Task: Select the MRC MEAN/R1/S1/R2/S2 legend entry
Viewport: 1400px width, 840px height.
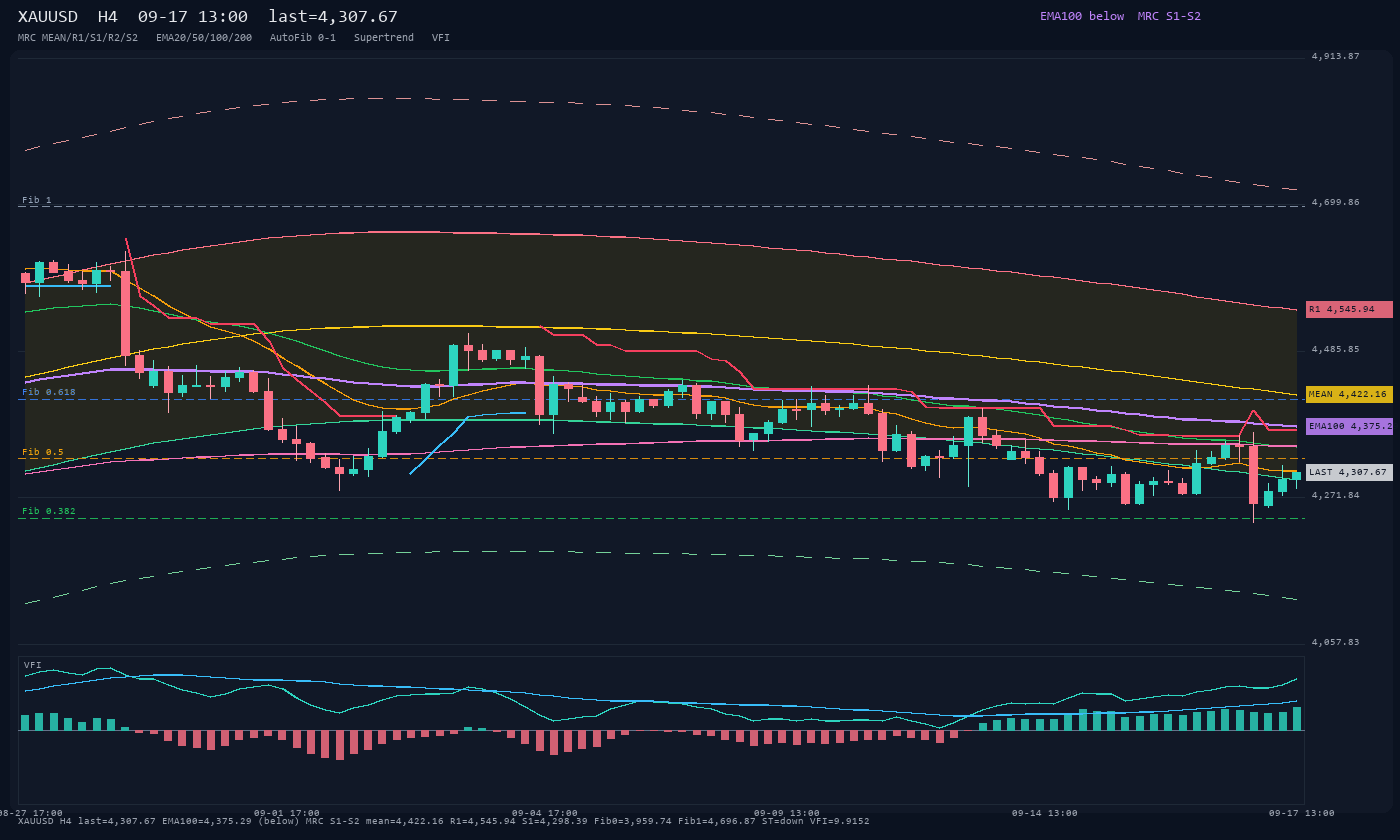Action: (78, 38)
